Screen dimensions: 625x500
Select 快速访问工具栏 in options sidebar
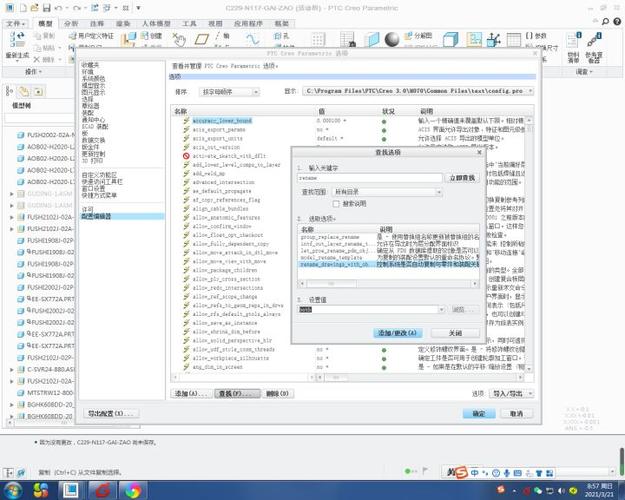coord(102,182)
